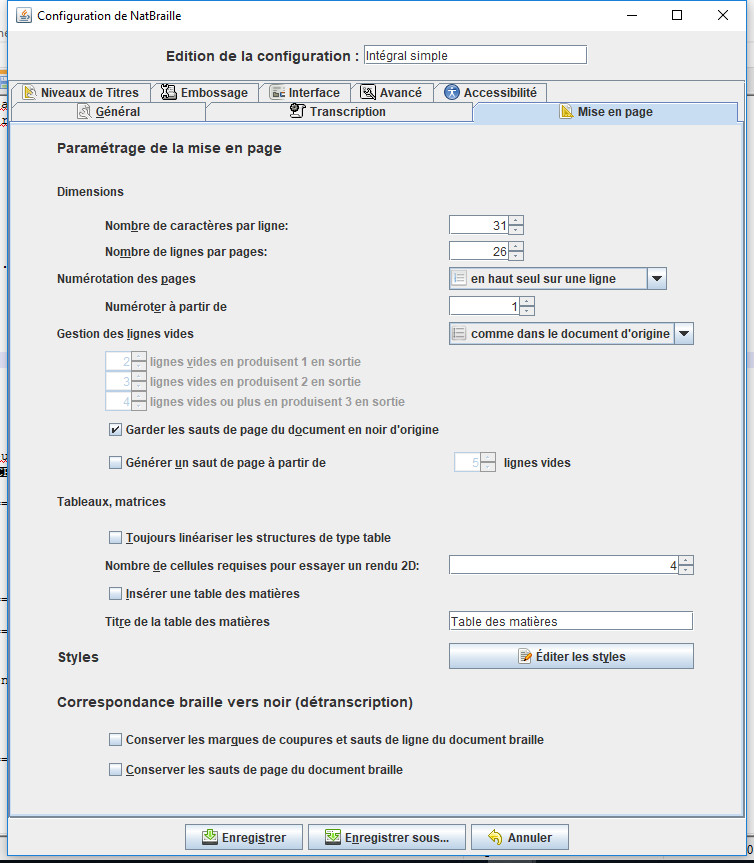Increase cellules requises pour rendu 2D spinner

pyautogui.click(x=686, y=561)
